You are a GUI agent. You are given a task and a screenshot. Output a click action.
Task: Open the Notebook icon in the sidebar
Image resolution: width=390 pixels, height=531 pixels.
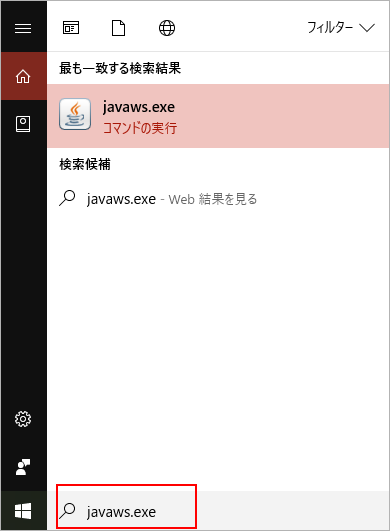(x=23, y=124)
